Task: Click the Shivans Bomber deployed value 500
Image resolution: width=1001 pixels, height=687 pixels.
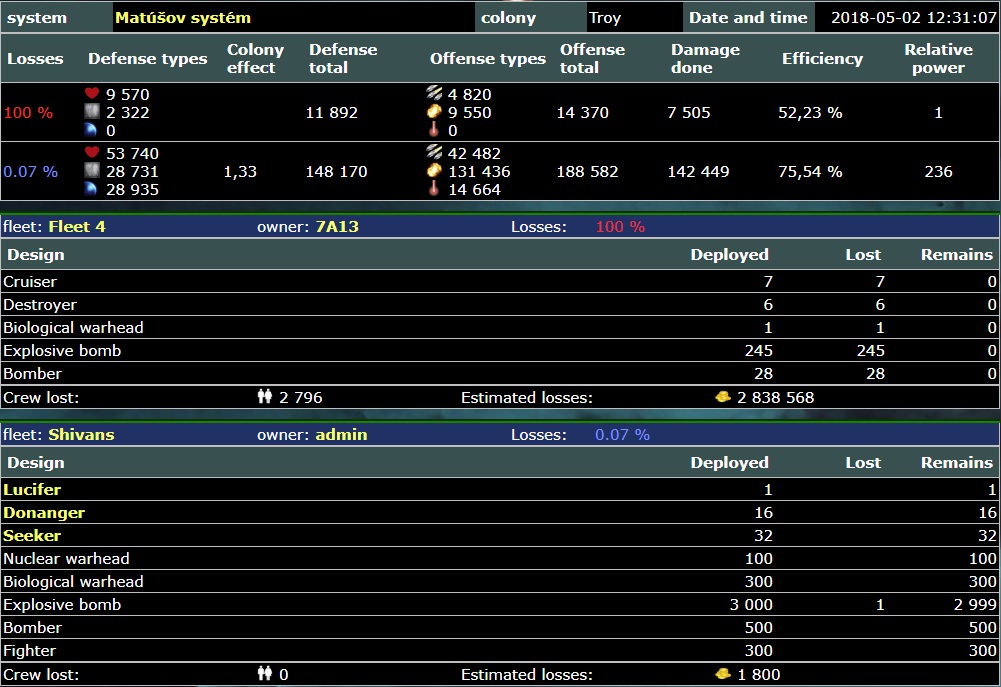Action: (758, 628)
